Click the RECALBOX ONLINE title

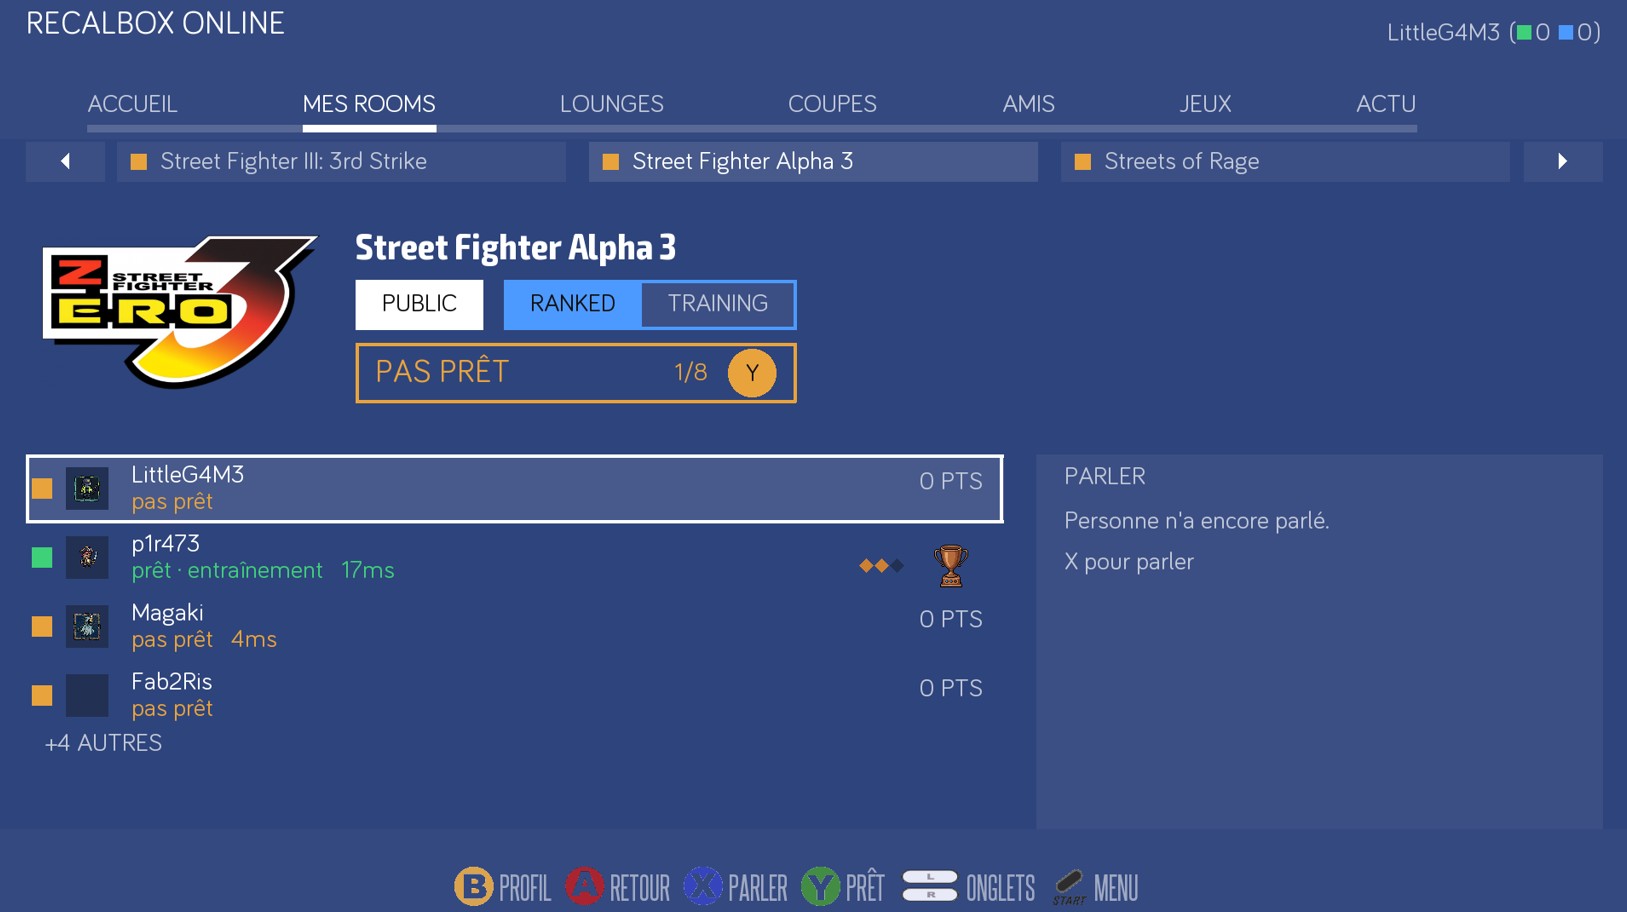(155, 23)
